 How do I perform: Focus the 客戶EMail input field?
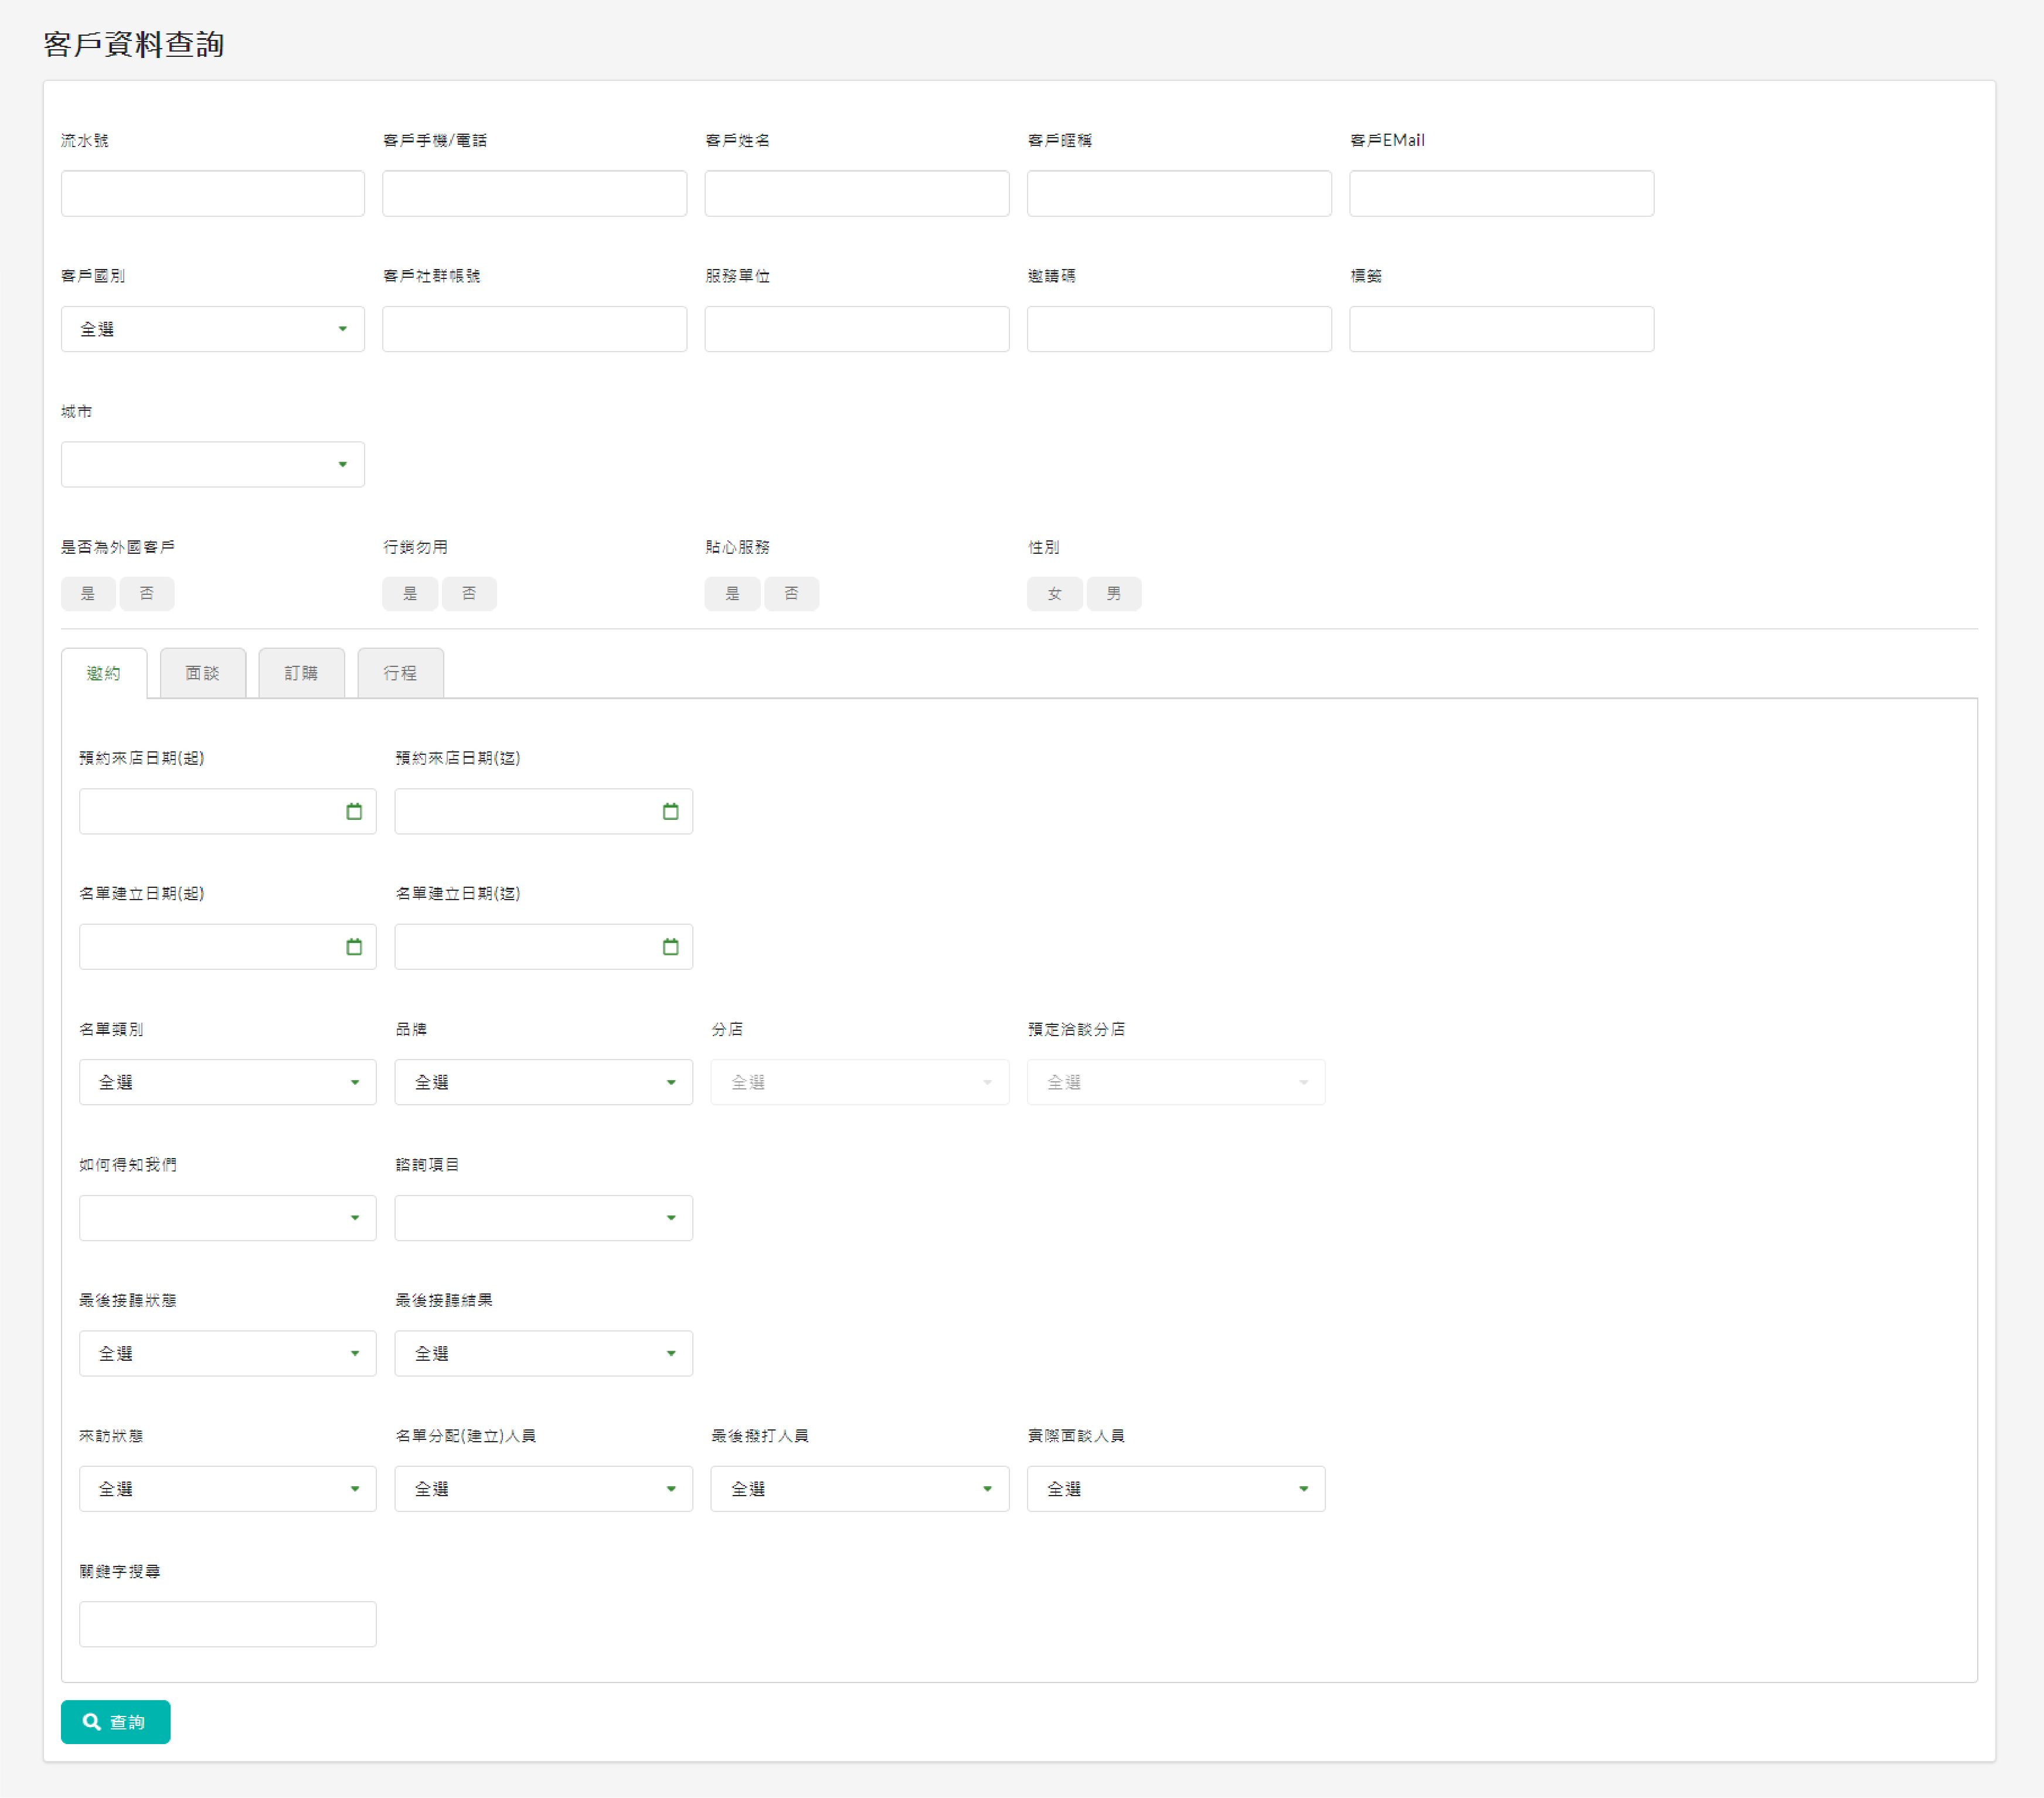click(x=1502, y=193)
